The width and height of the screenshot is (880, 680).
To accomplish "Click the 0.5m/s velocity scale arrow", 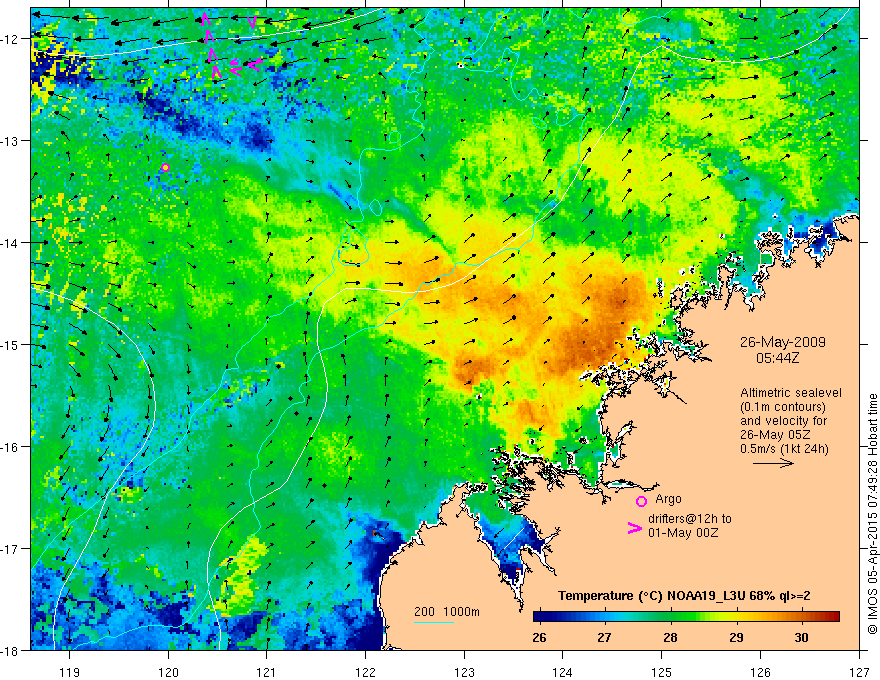I will pyautogui.click(x=773, y=463).
